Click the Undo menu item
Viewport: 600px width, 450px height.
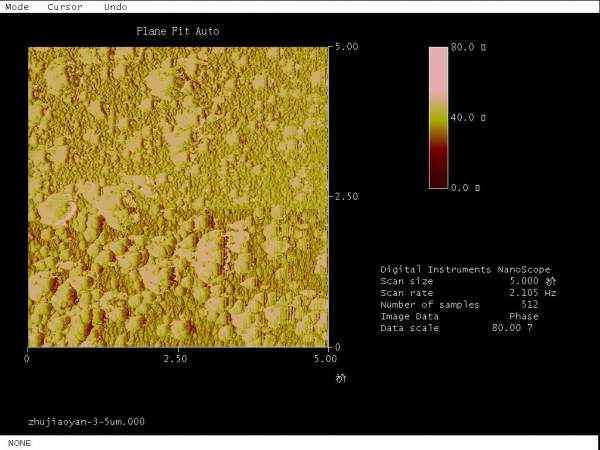116,6
